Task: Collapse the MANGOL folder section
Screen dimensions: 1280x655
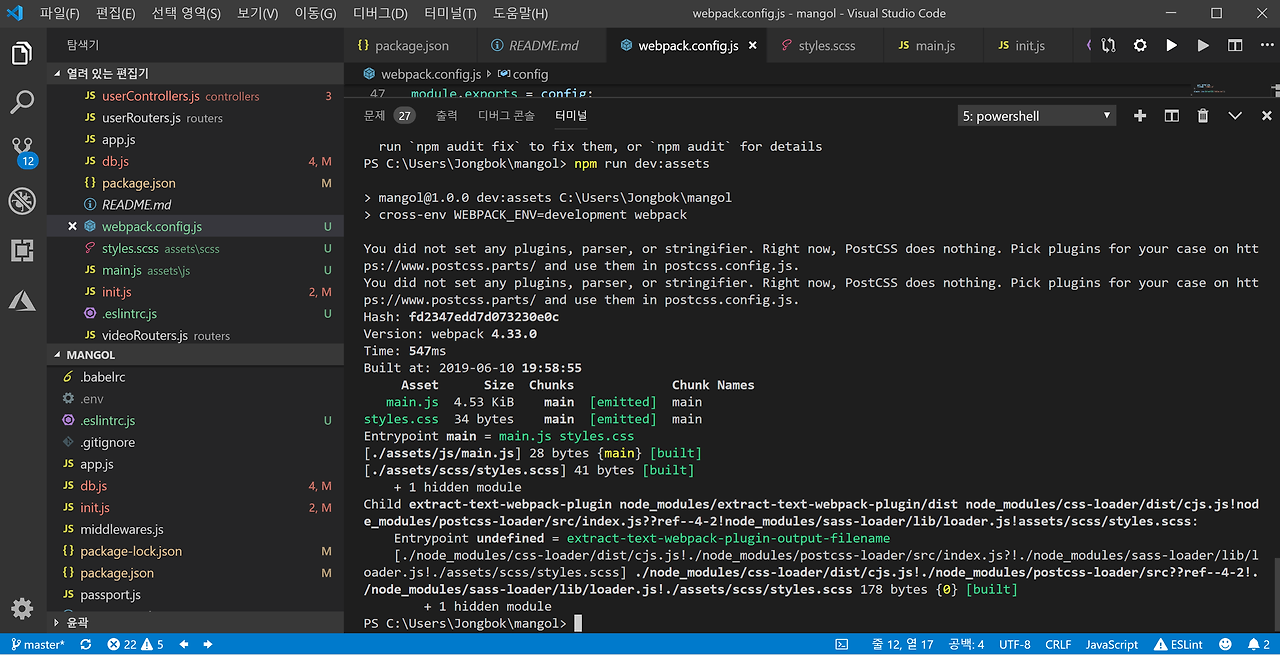Action: click(195, 355)
